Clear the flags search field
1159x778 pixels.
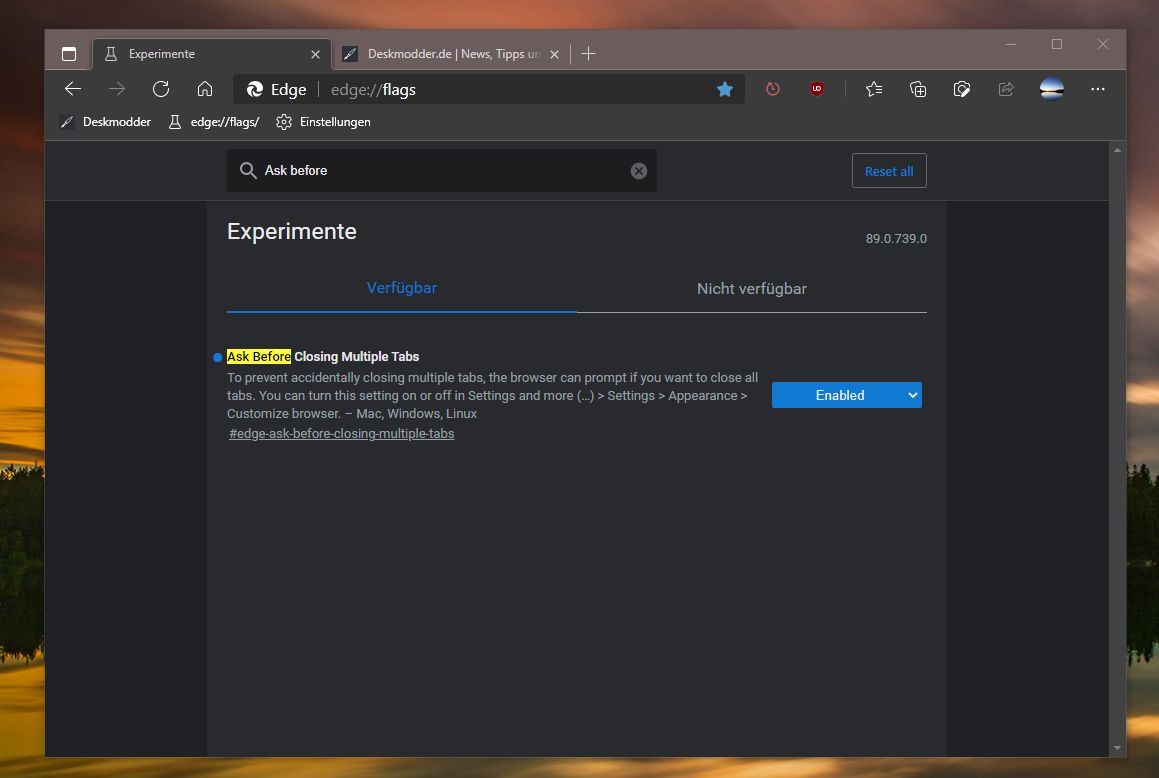click(639, 171)
